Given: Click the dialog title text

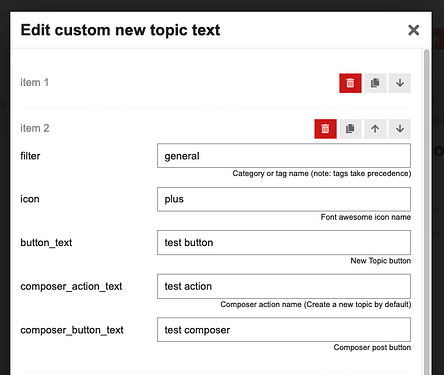Looking at the screenshot, I should (120, 30).
